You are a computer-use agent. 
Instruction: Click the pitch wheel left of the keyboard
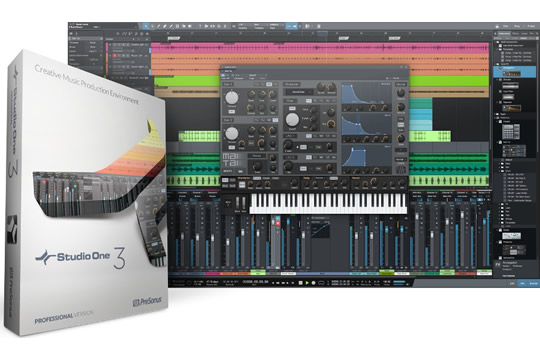pos(237,203)
